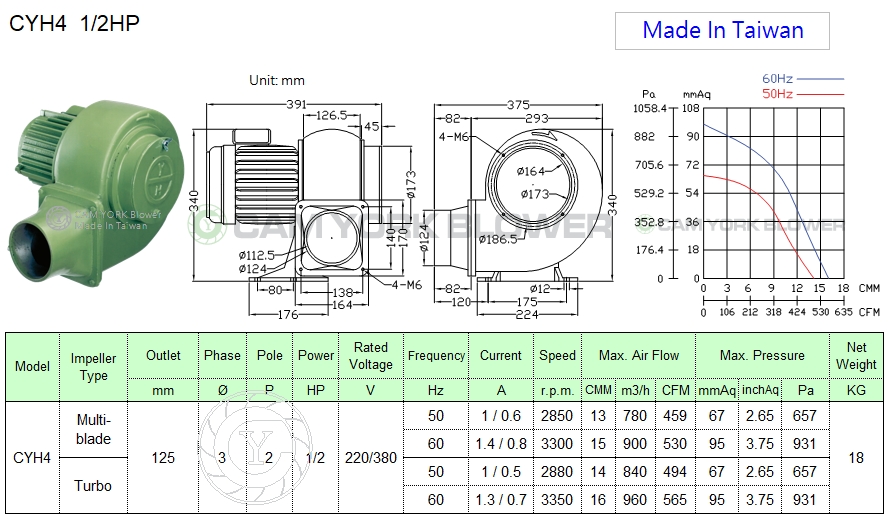The width and height of the screenshot is (890, 523).
Task: Click the '125' outlet cell
Action: [163, 458]
